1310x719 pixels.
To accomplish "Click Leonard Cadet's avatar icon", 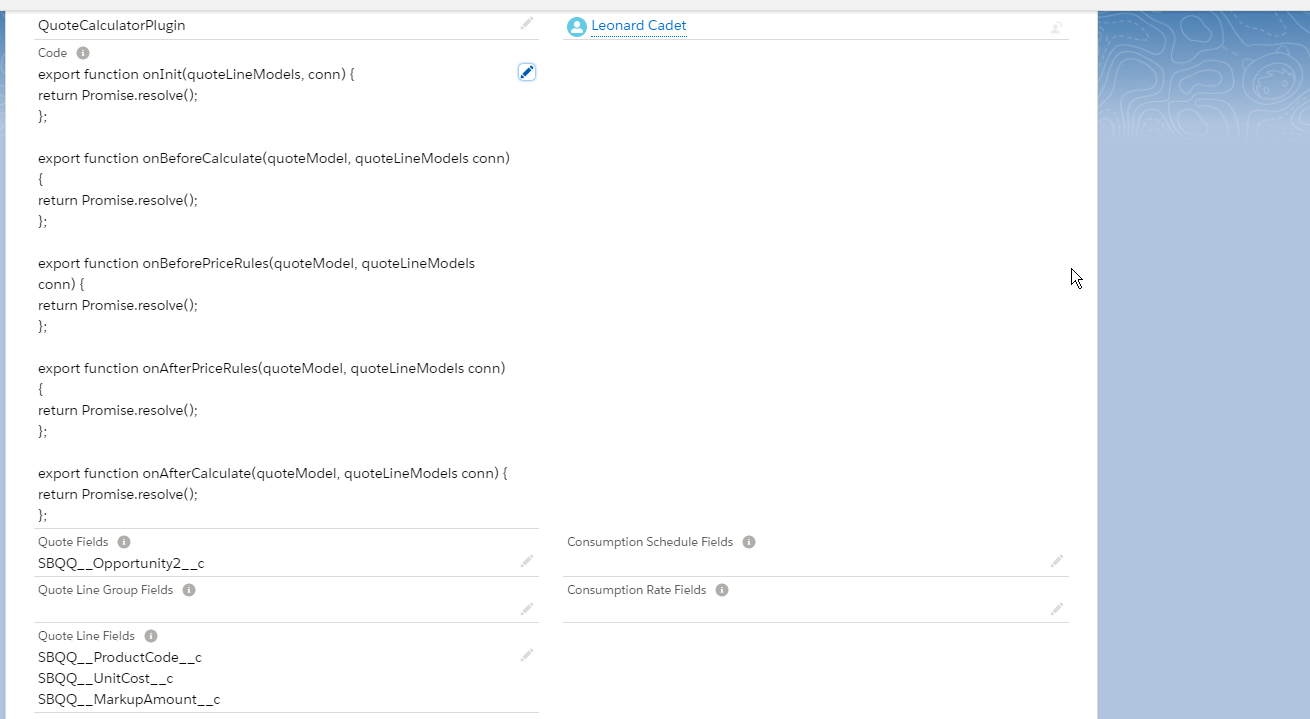I will 576,26.
